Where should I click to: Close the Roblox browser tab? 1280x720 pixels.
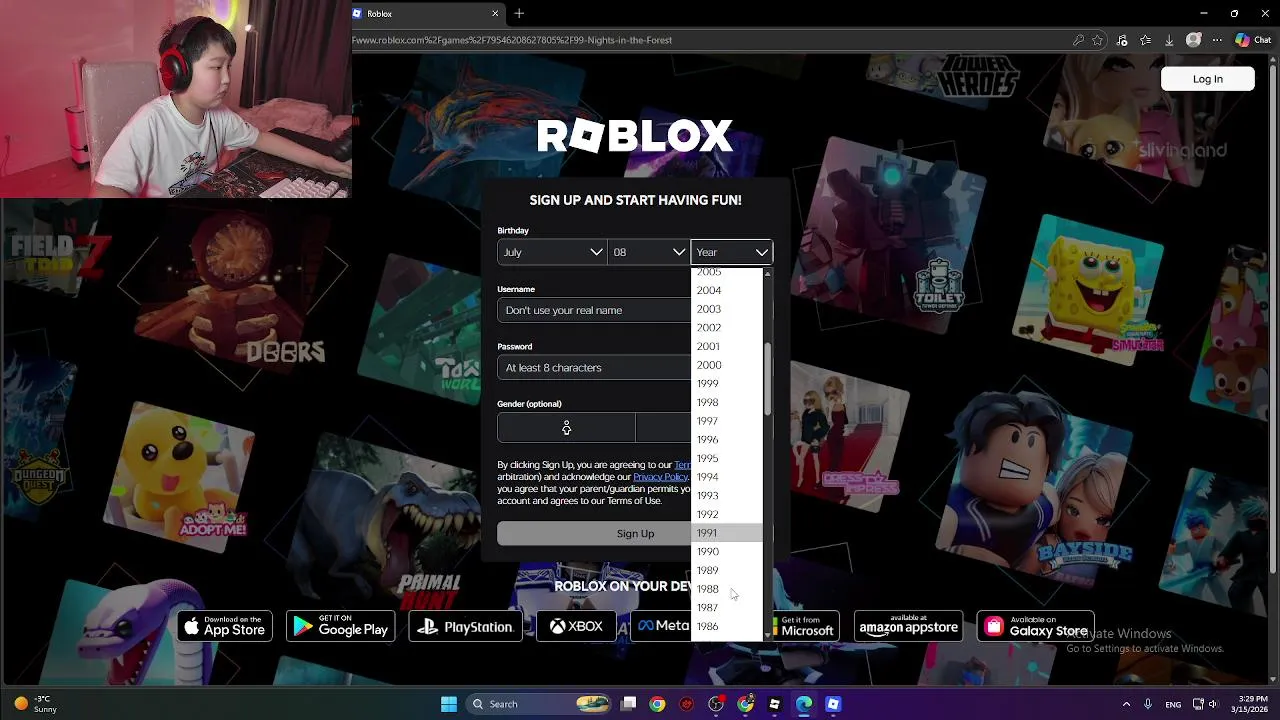(494, 14)
